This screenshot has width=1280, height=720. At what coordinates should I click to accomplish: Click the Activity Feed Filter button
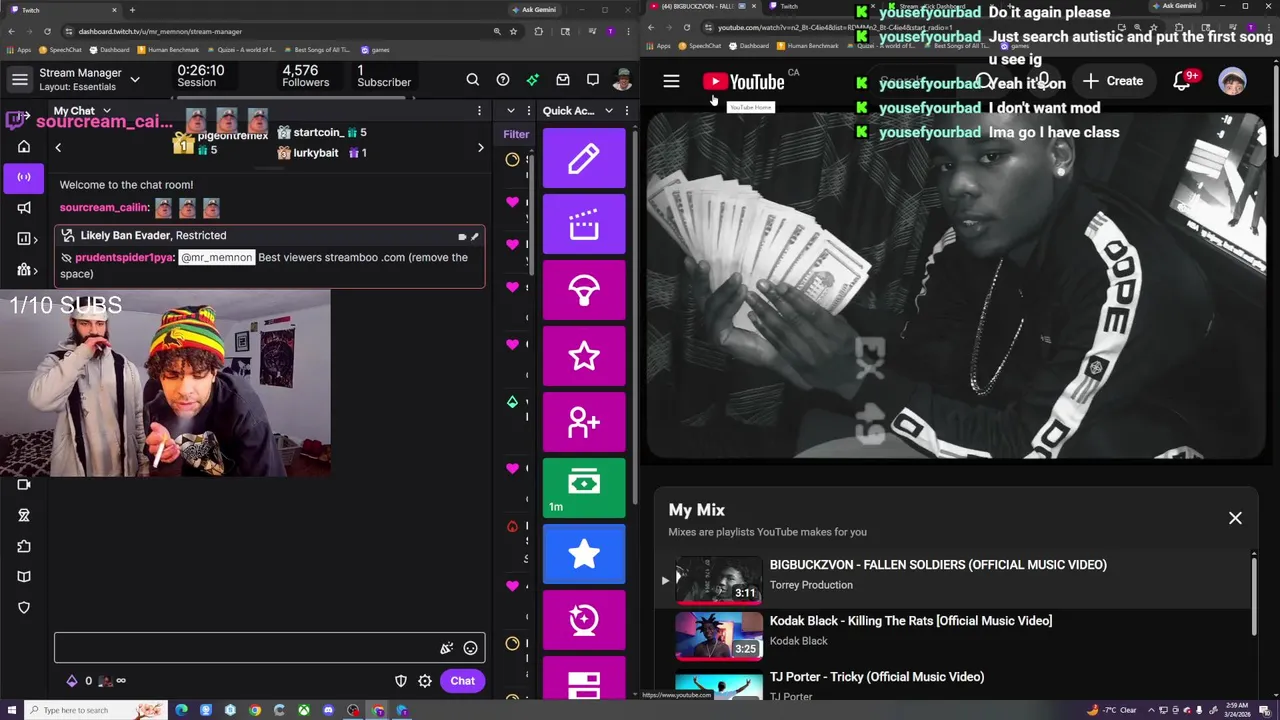(516, 134)
